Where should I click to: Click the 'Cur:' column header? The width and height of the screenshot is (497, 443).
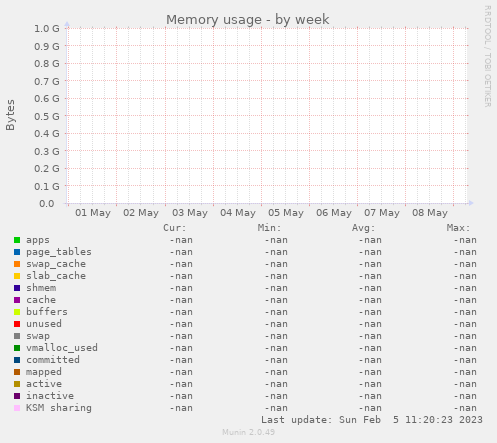tap(174, 228)
